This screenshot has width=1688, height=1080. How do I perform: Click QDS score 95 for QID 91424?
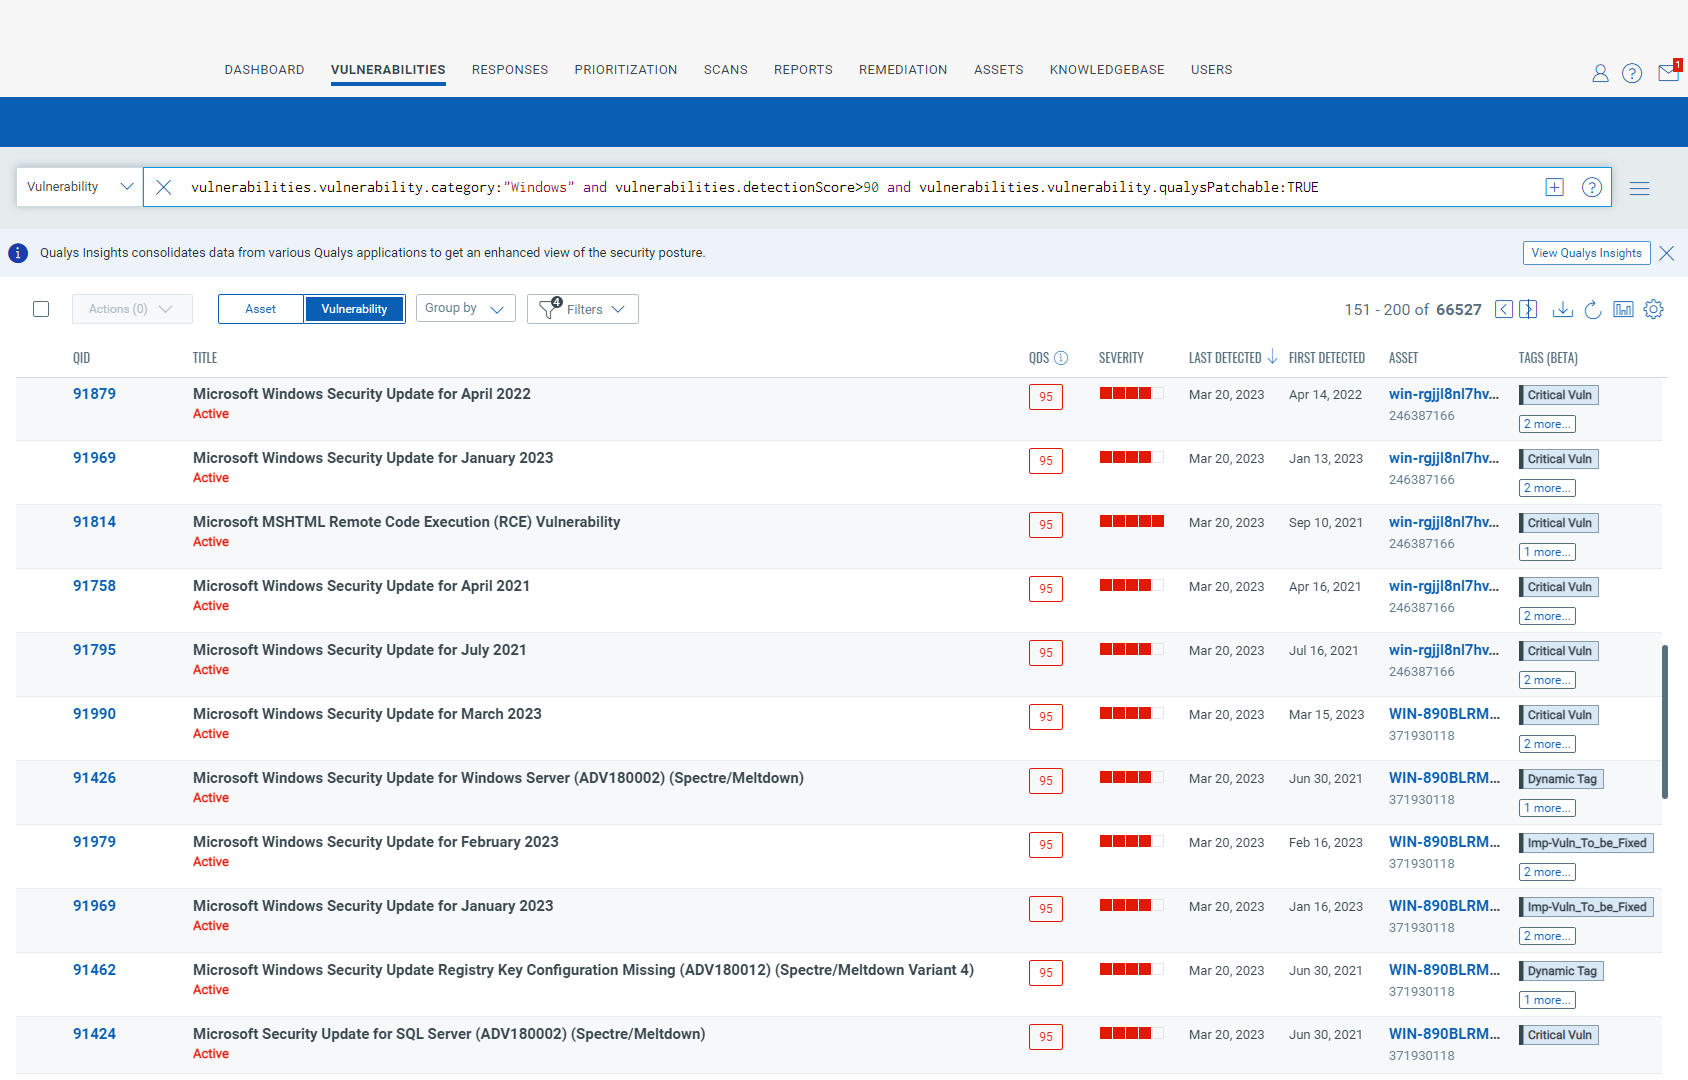click(1046, 1037)
